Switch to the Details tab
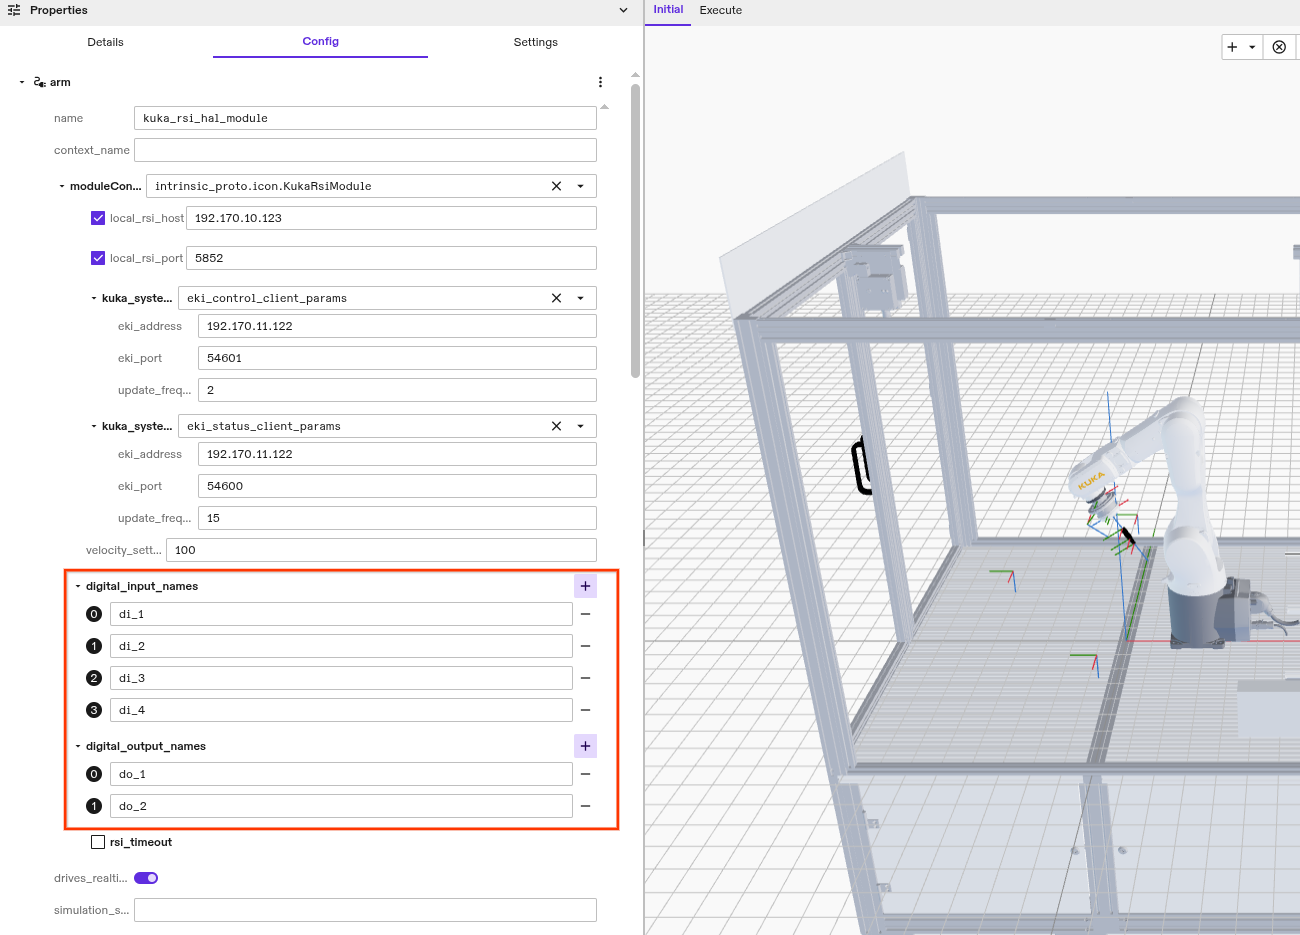The height and width of the screenshot is (935, 1300). pos(105,42)
